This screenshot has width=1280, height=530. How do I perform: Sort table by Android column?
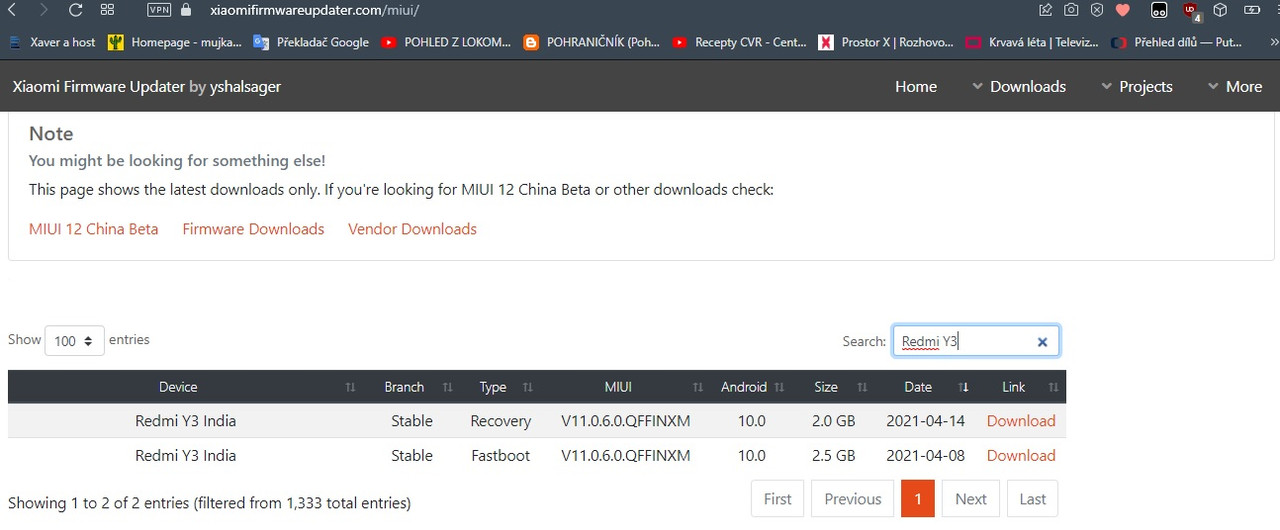[x=751, y=387]
